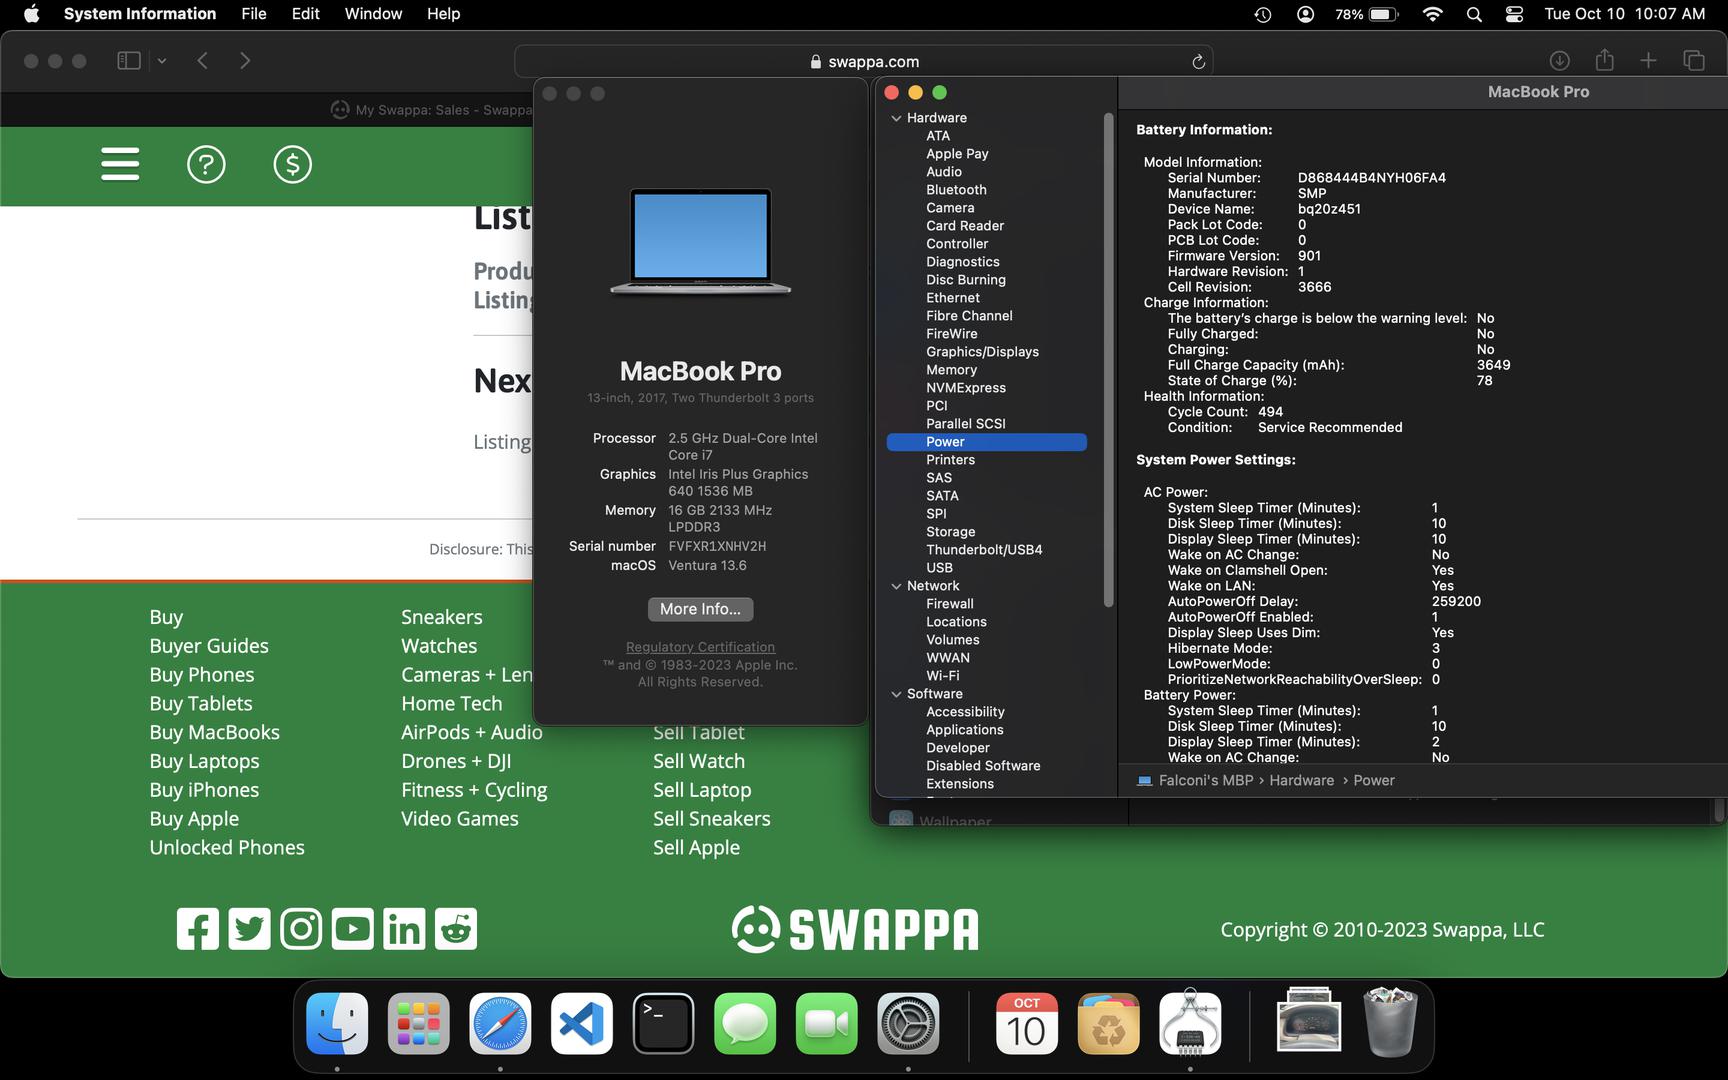The image size is (1728, 1080).
Task: Select Thunderbolt/USB4 in the sidebar
Action: (x=984, y=550)
